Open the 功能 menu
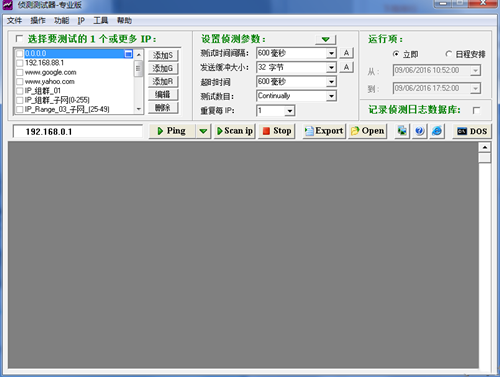The height and width of the screenshot is (377, 500). [x=61, y=21]
